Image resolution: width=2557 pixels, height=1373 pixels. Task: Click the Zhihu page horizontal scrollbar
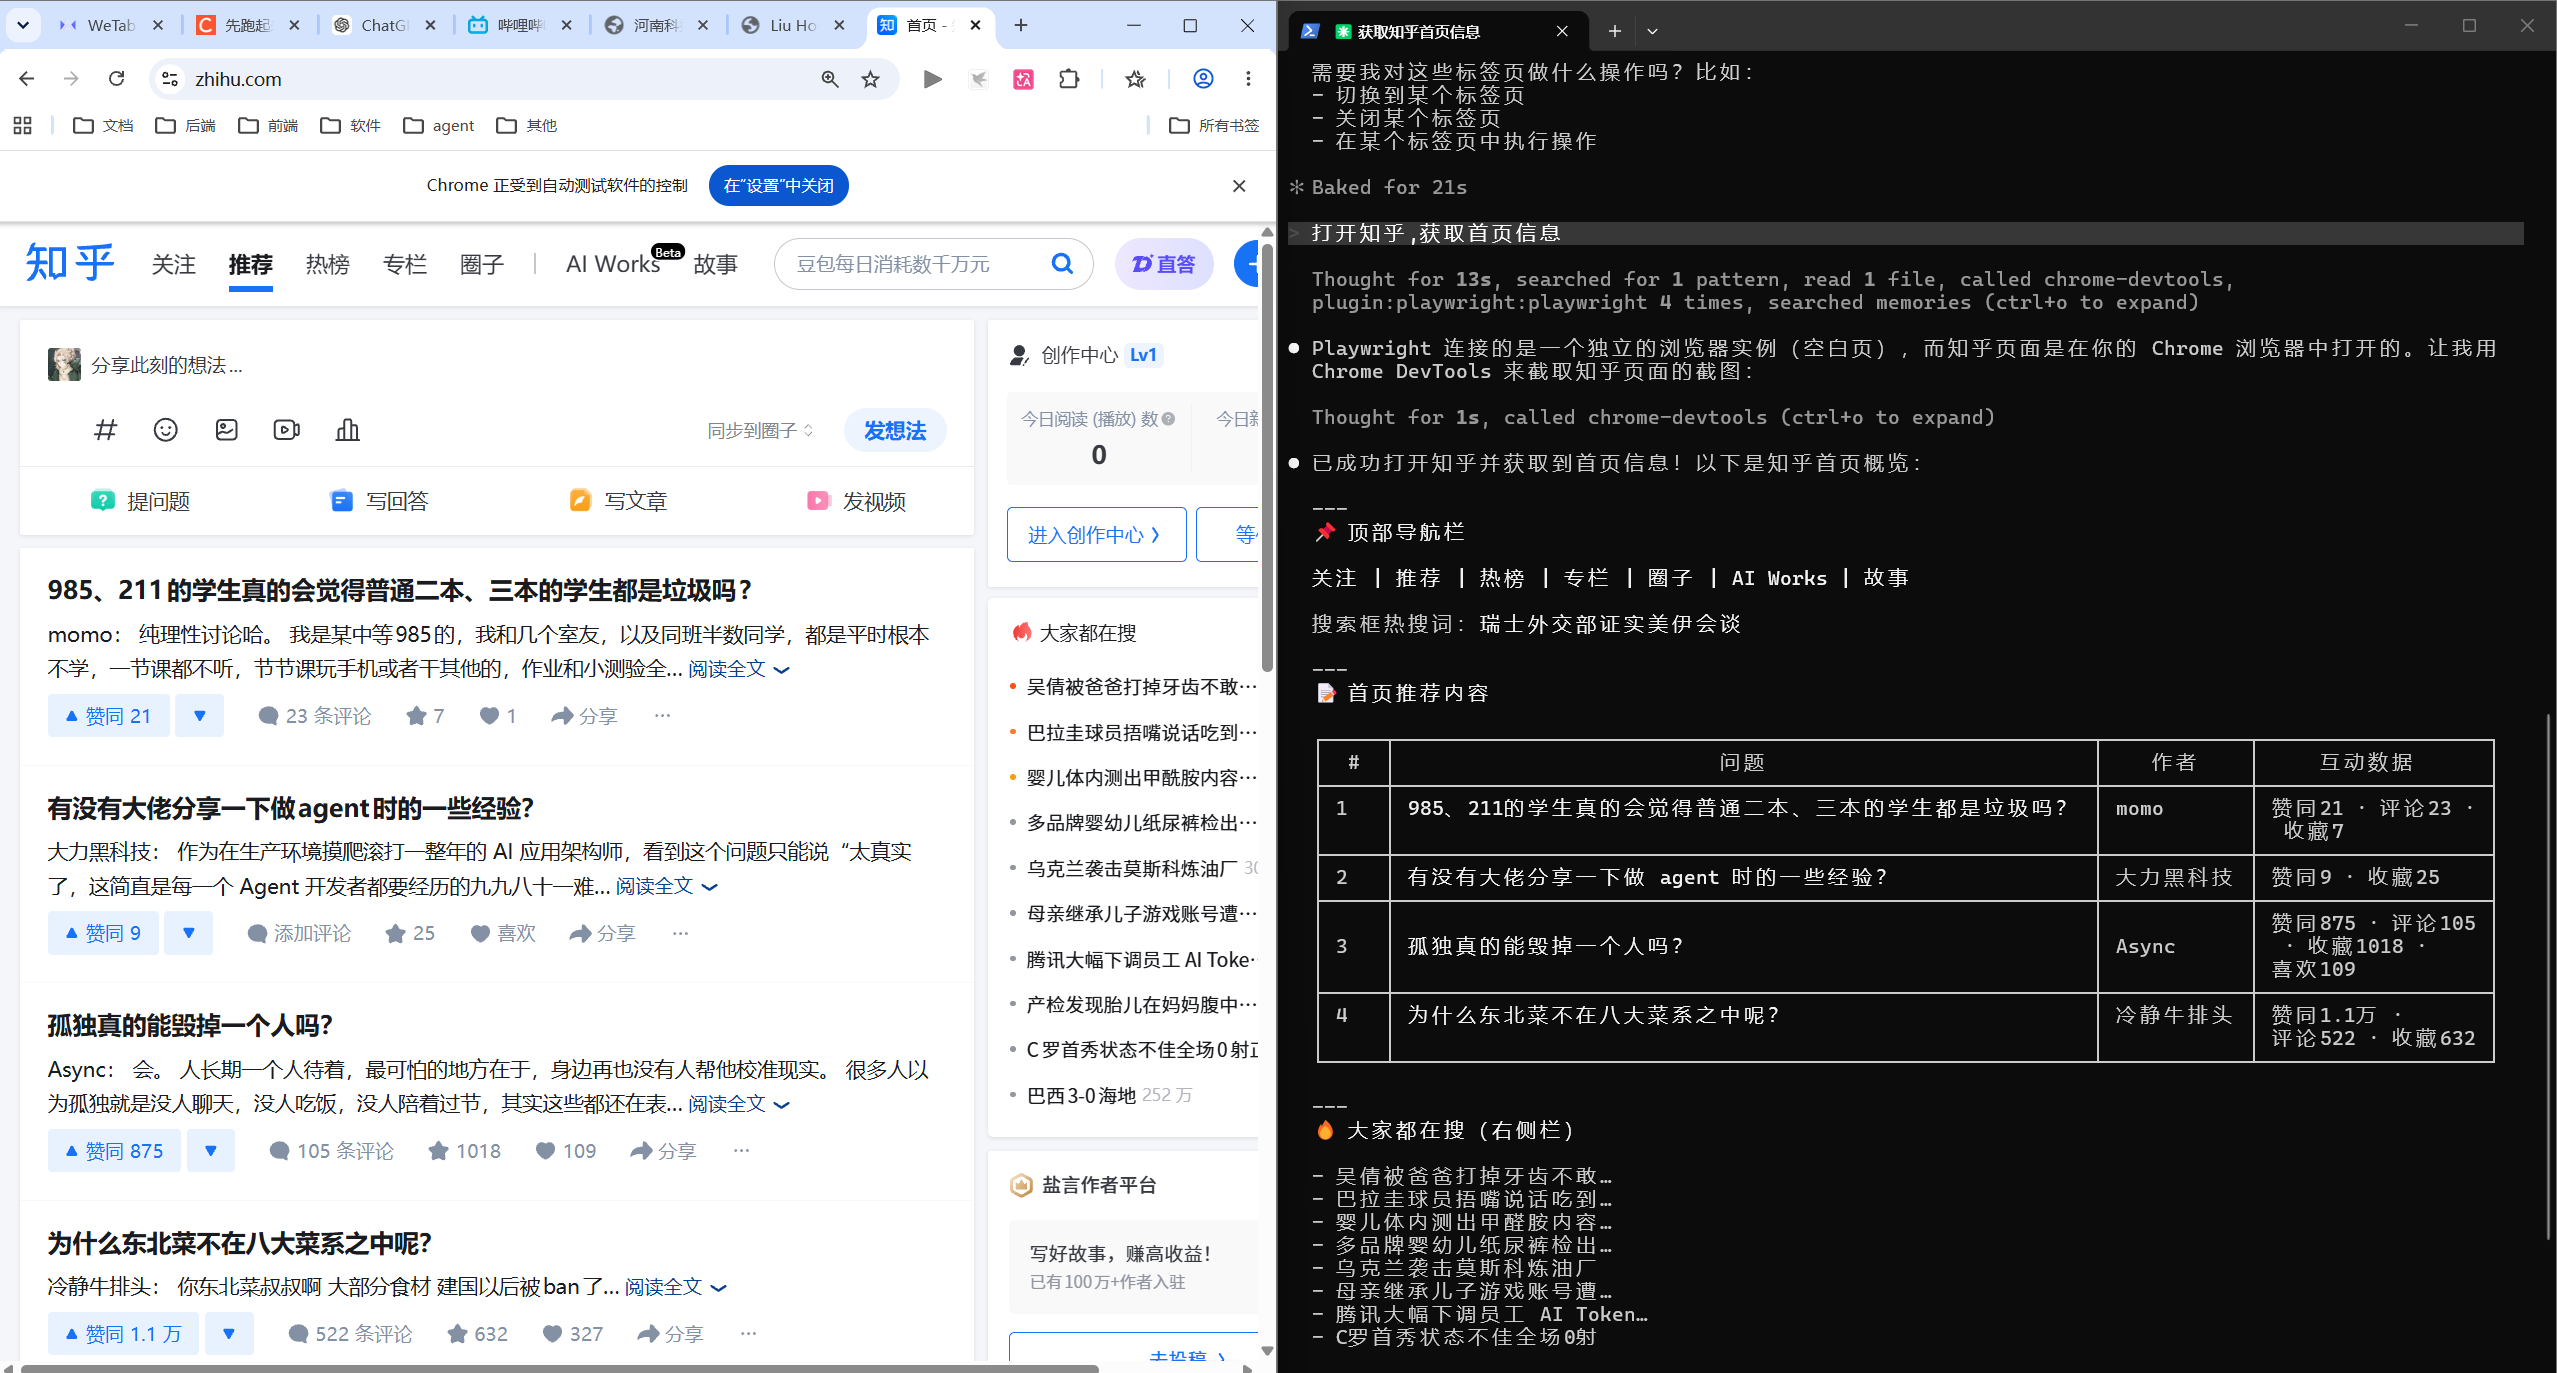click(x=560, y=1367)
